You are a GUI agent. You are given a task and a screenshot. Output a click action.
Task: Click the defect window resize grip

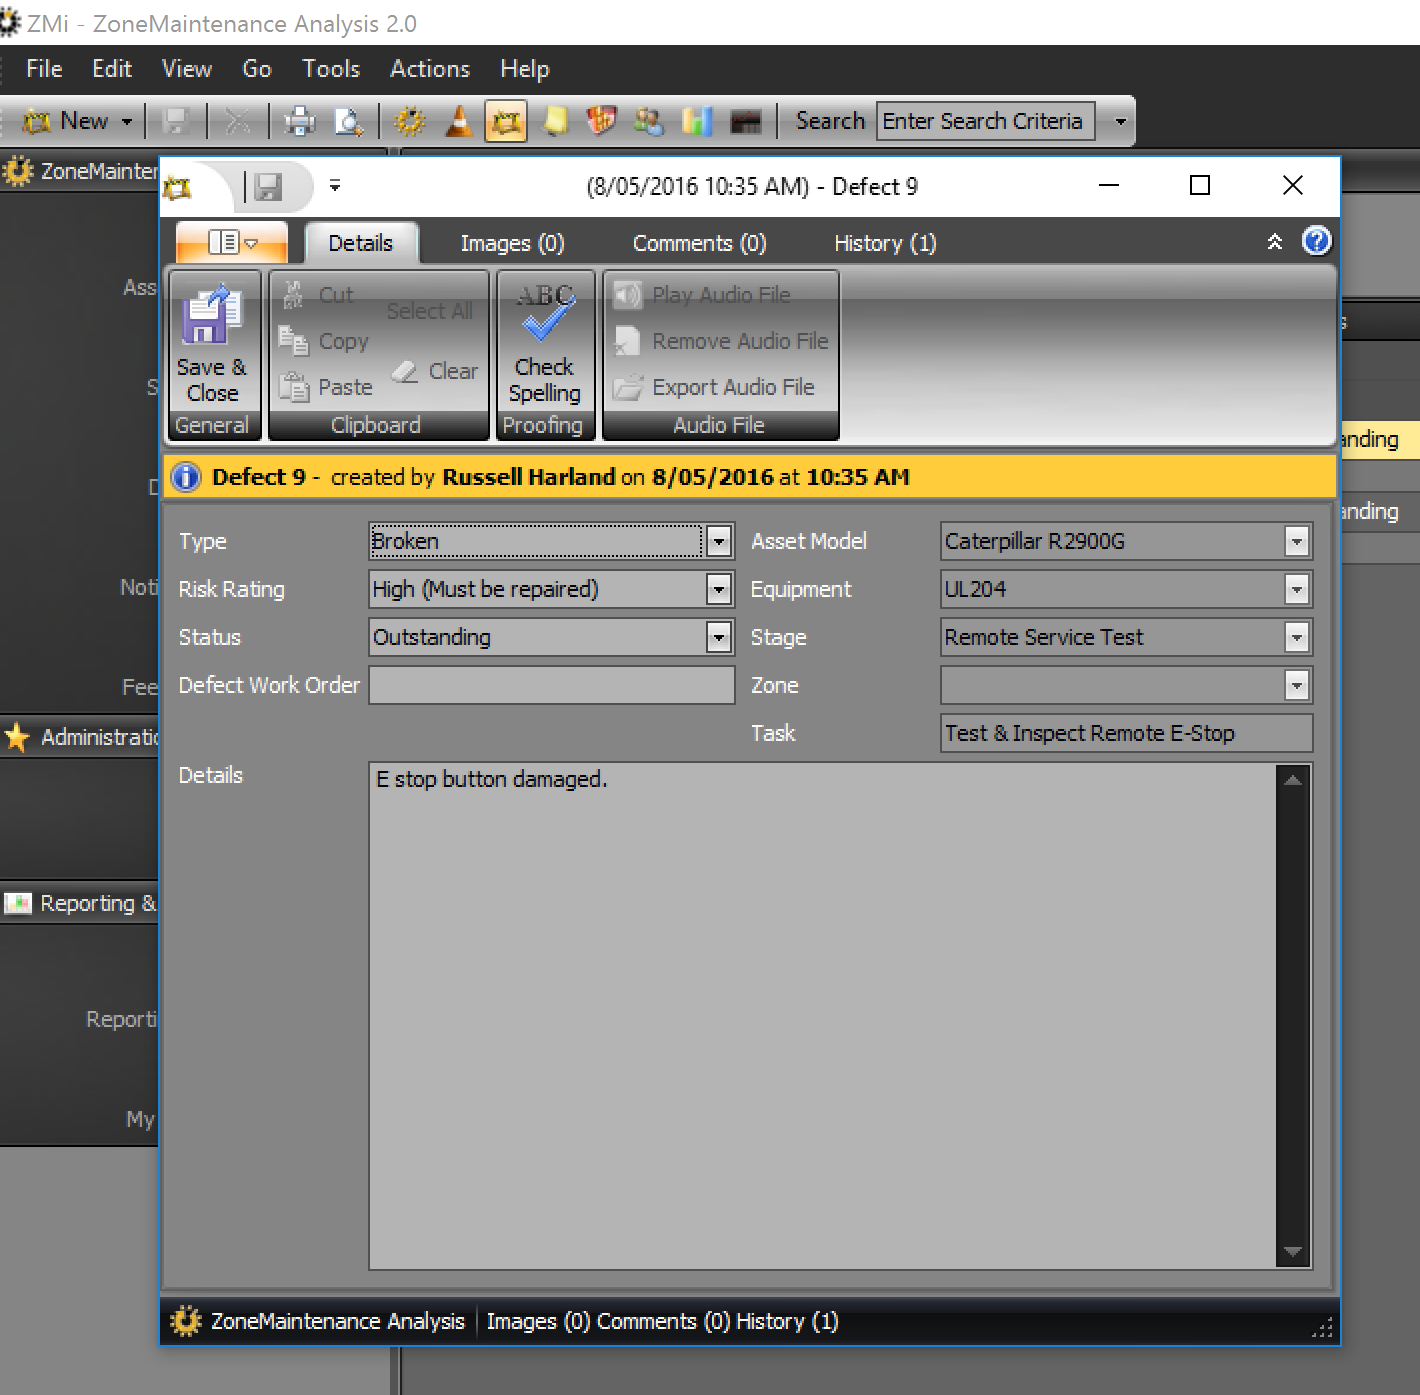1323,1328
